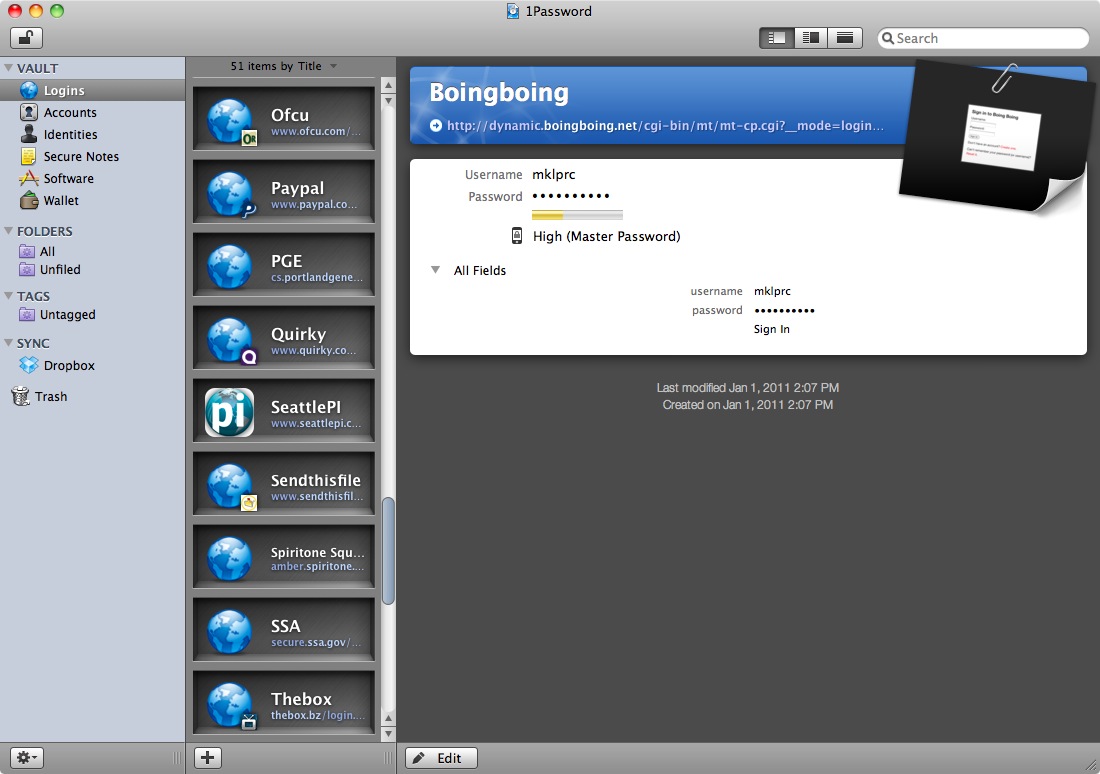Viewport: 1100px width, 774px height.
Task: Add a new item with plus button
Action: pyautogui.click(x=207, y=758)
